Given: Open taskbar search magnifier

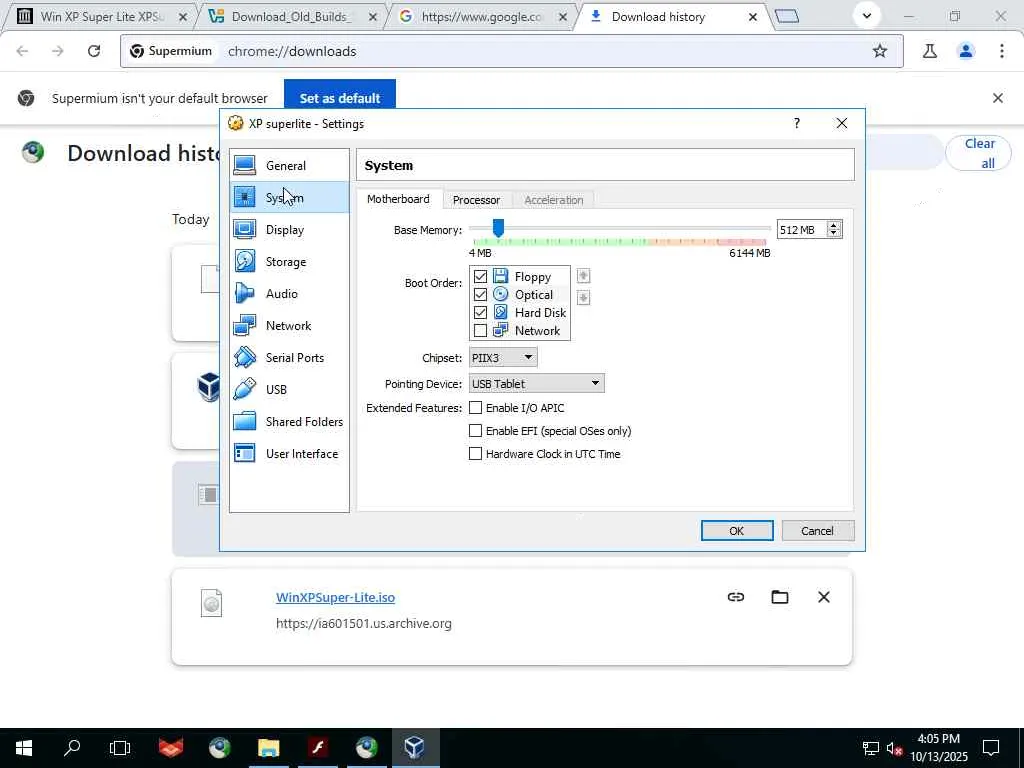Looking at the screenshot, I should [x=72, y=747].
